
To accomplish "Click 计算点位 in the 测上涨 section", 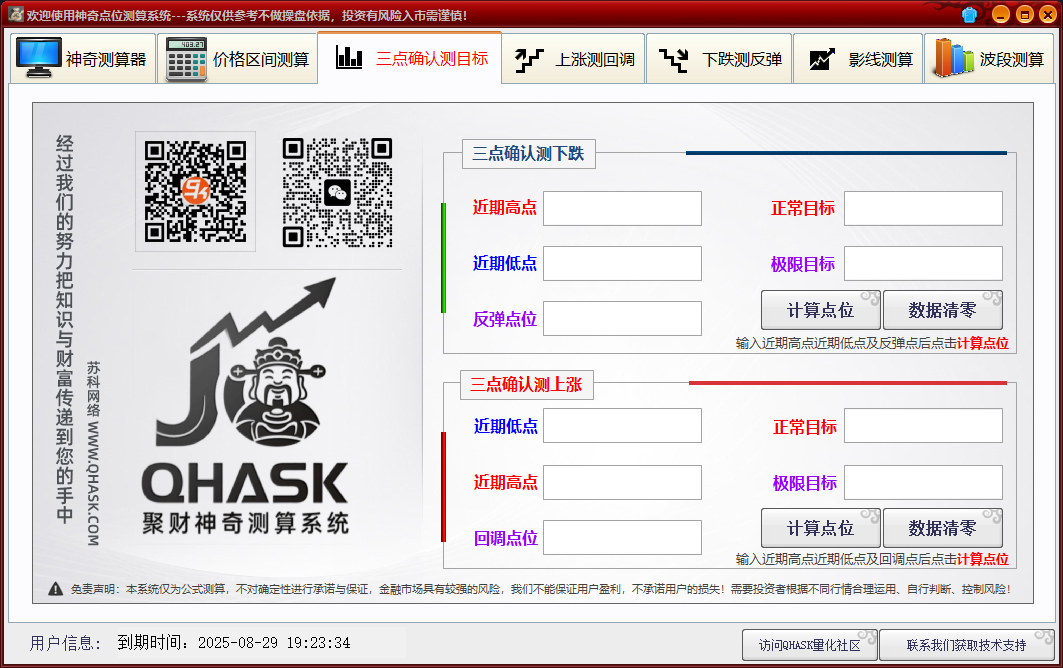I will pos(820,528).
